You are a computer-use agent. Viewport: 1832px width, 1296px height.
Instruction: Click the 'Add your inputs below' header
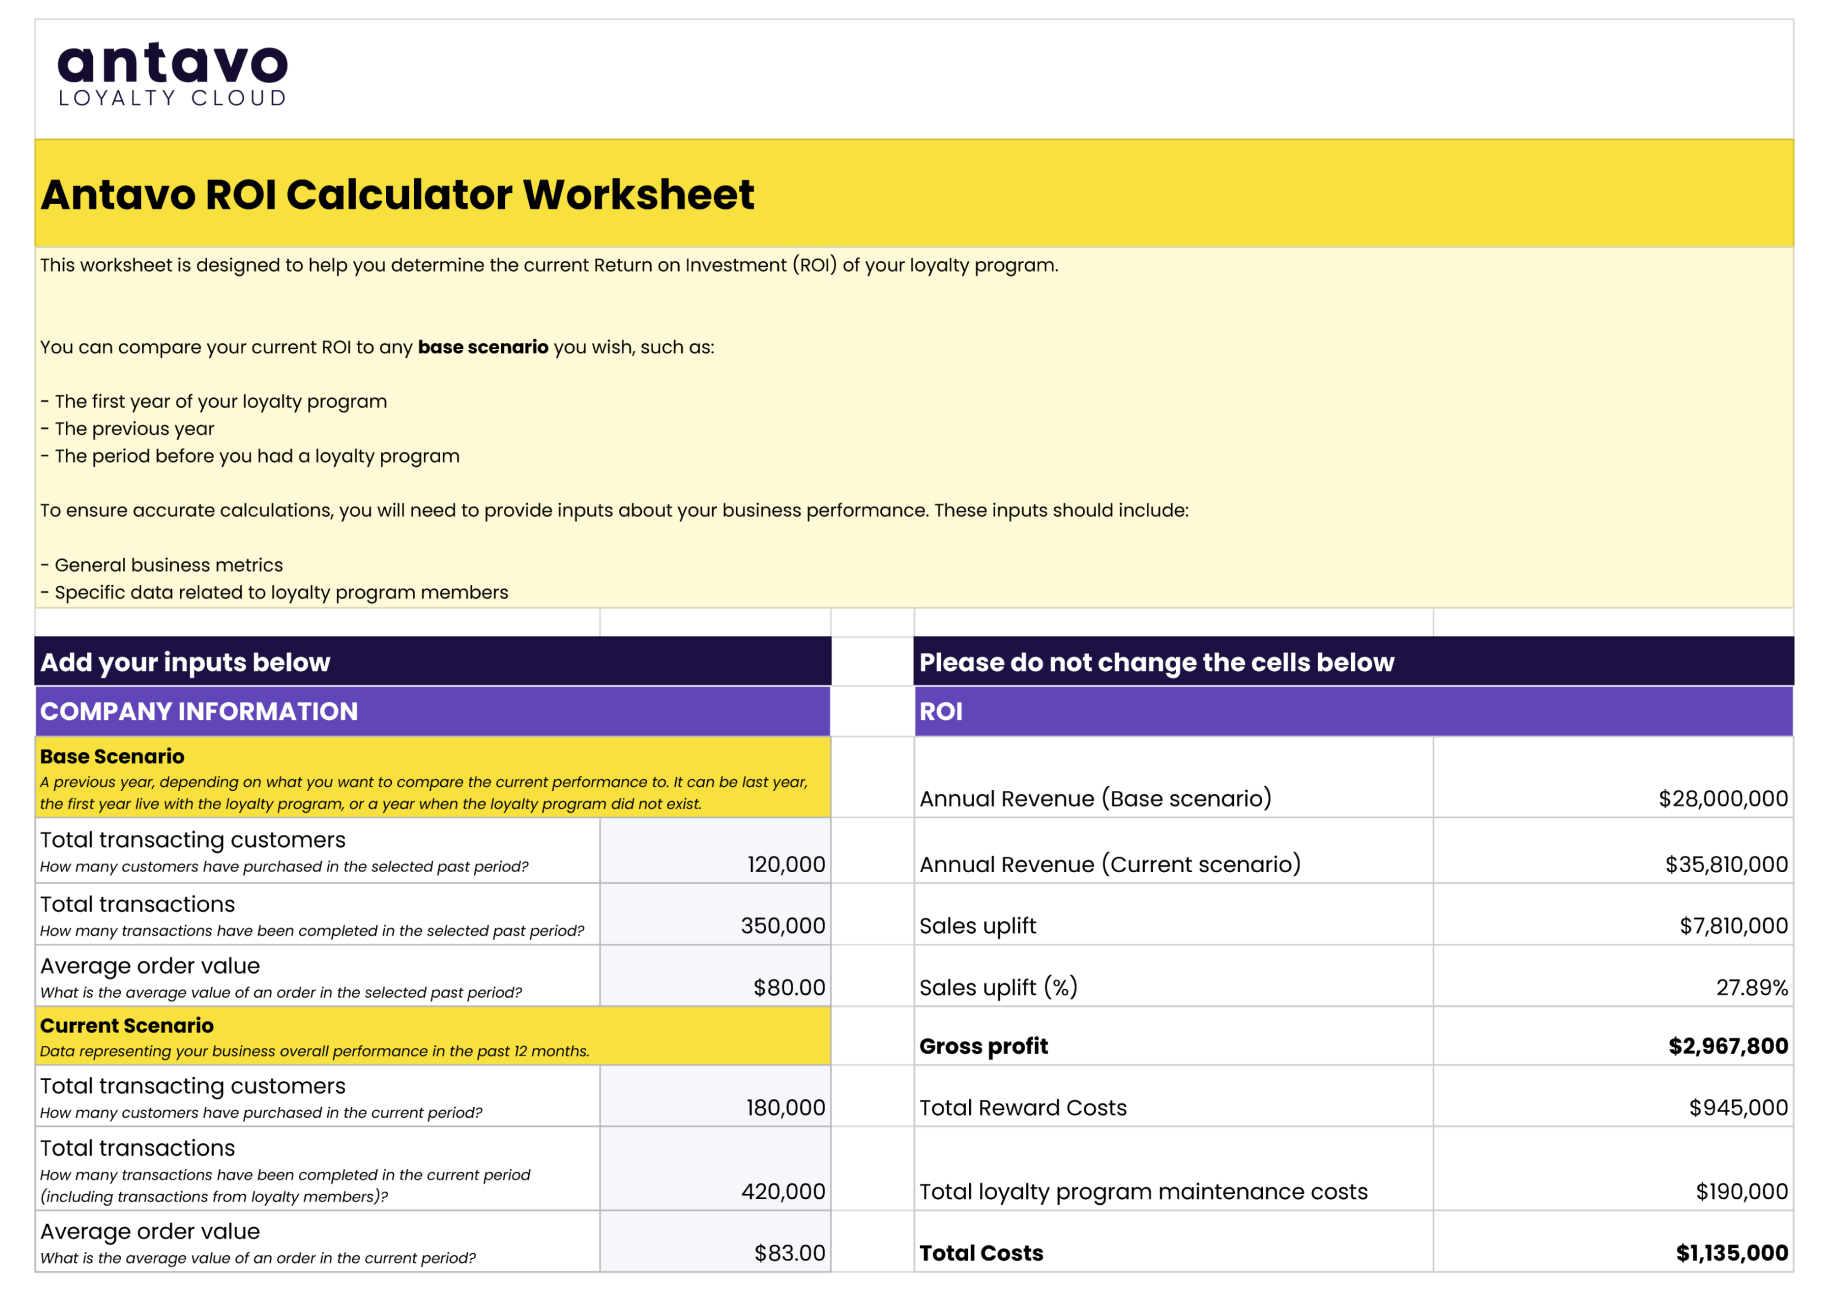433,661
